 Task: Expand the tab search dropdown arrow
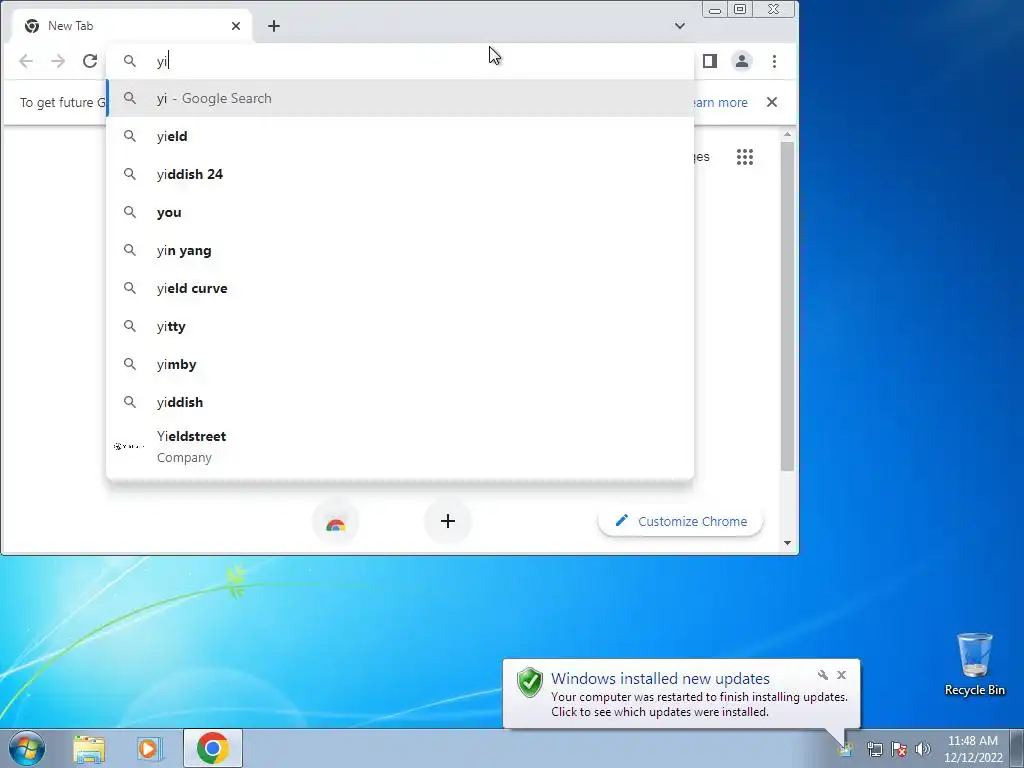coord(680,26)
